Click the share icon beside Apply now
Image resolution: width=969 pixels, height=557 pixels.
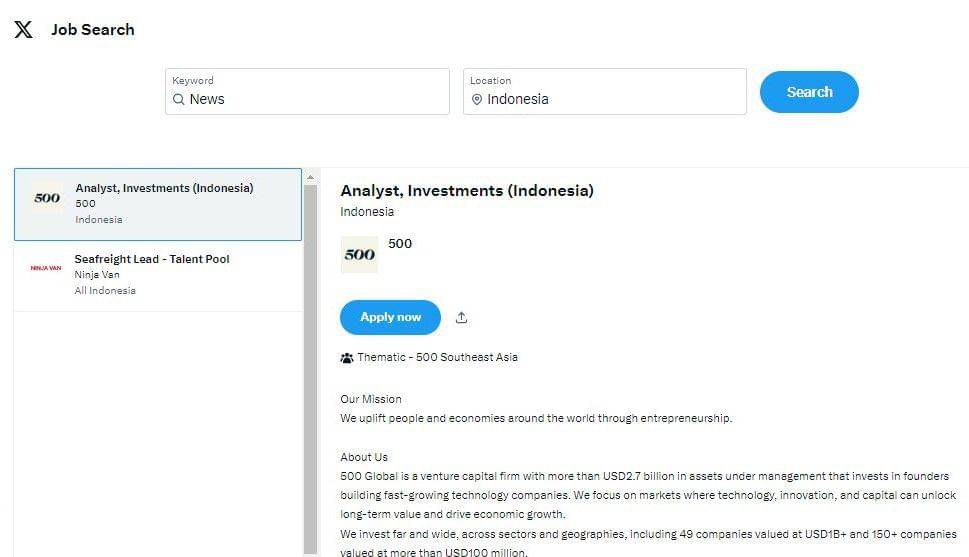461,317
